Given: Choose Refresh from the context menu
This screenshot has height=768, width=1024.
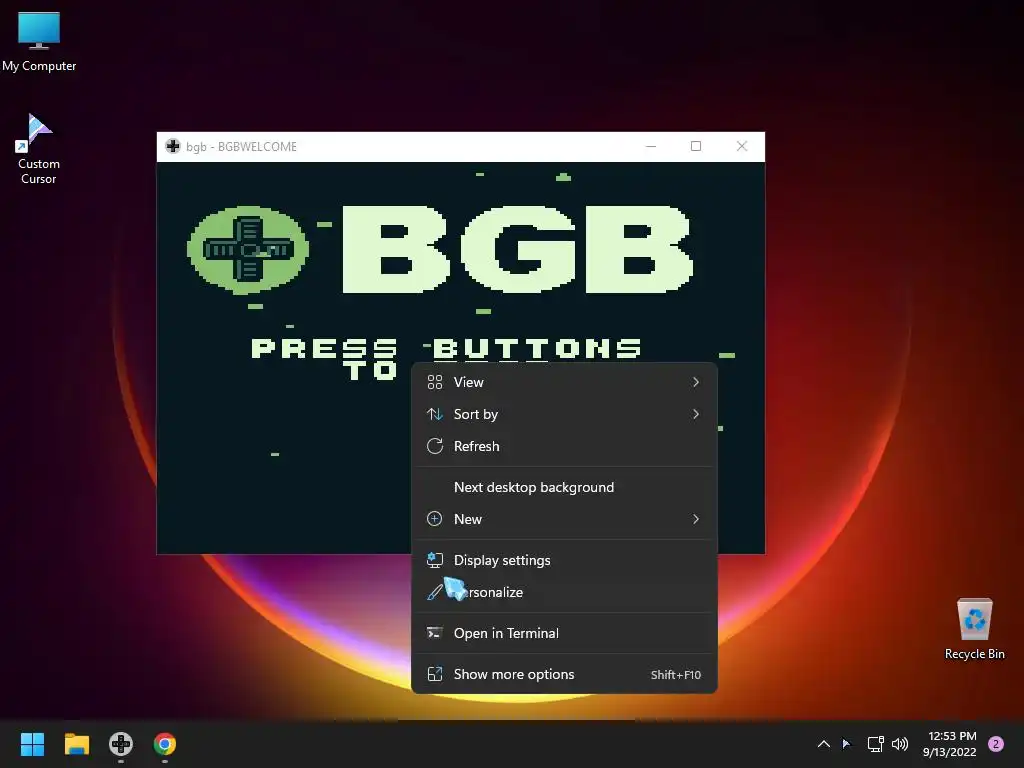Looking at the screenshot, I should click(x=564, y=446).
